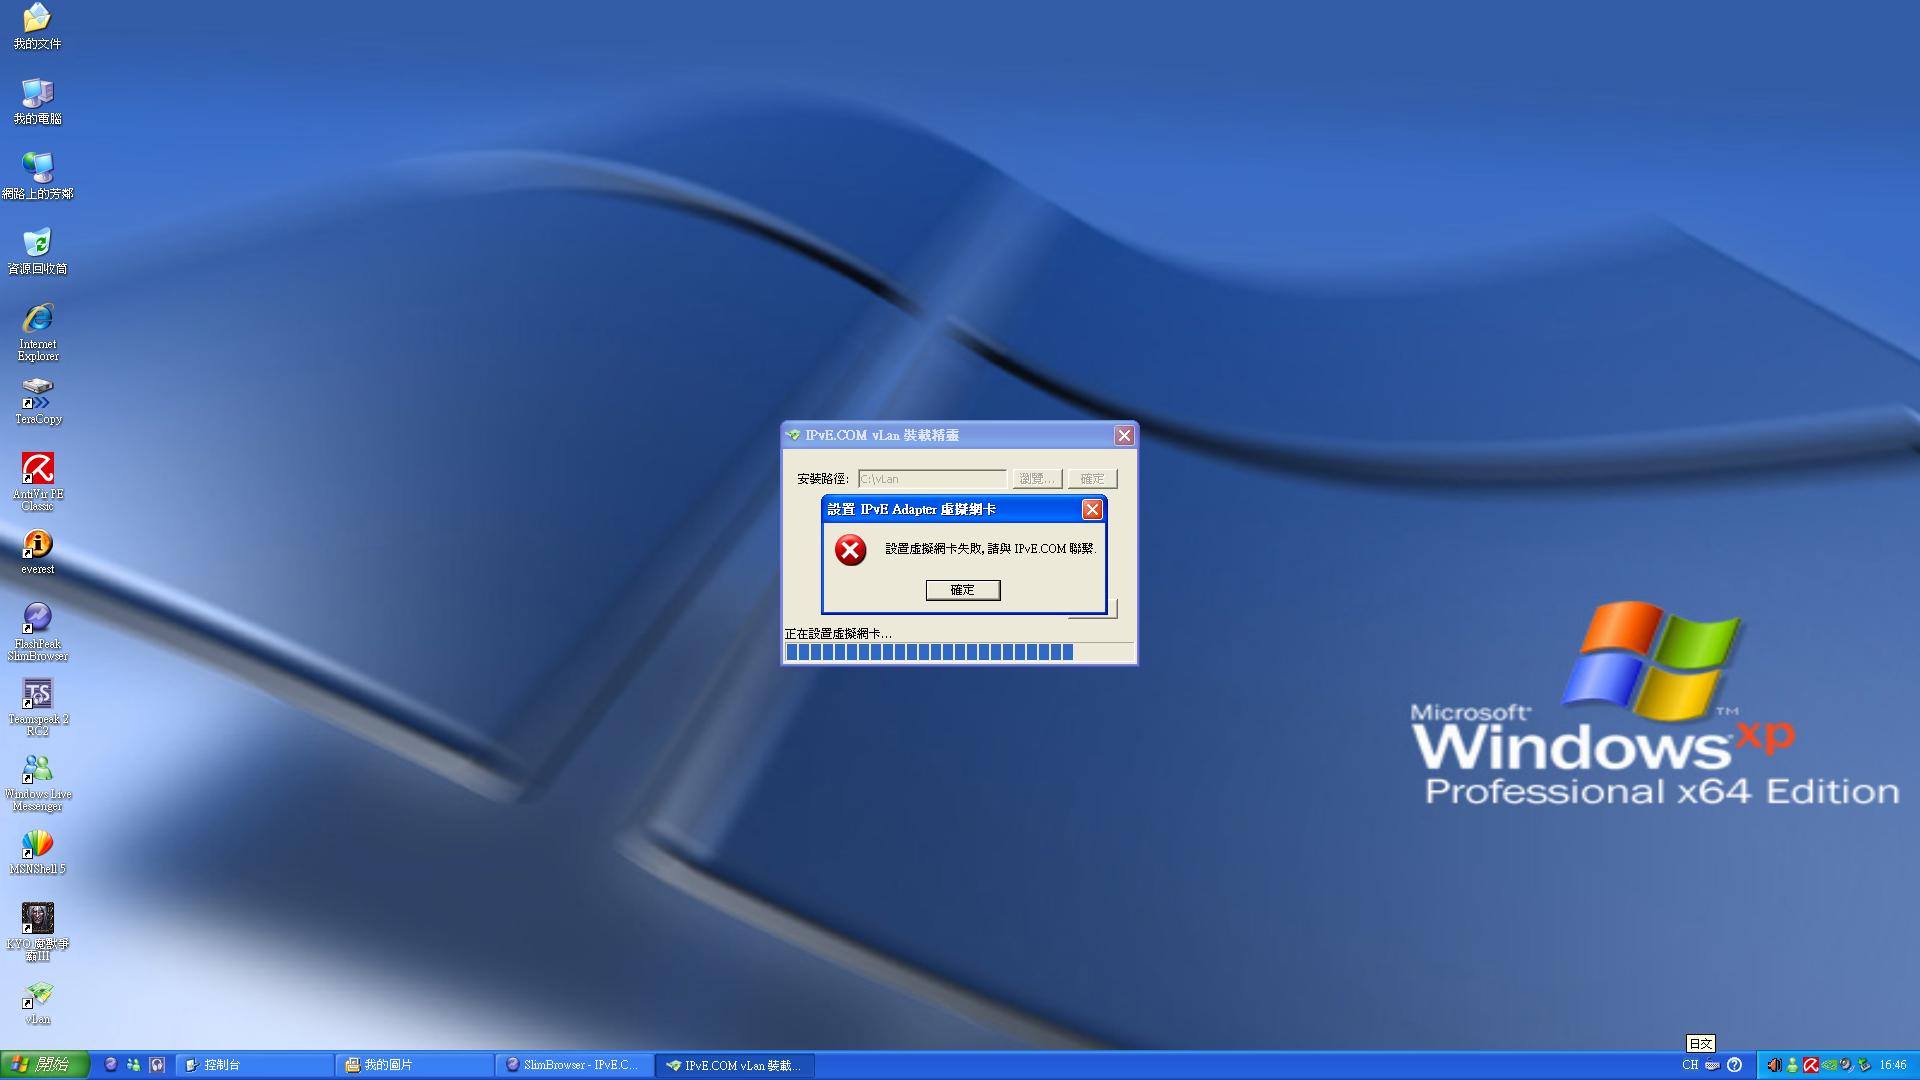Screen dimensions: 1920x1080
Task: Click the 開始 Start button
Action: (44, 1065)
